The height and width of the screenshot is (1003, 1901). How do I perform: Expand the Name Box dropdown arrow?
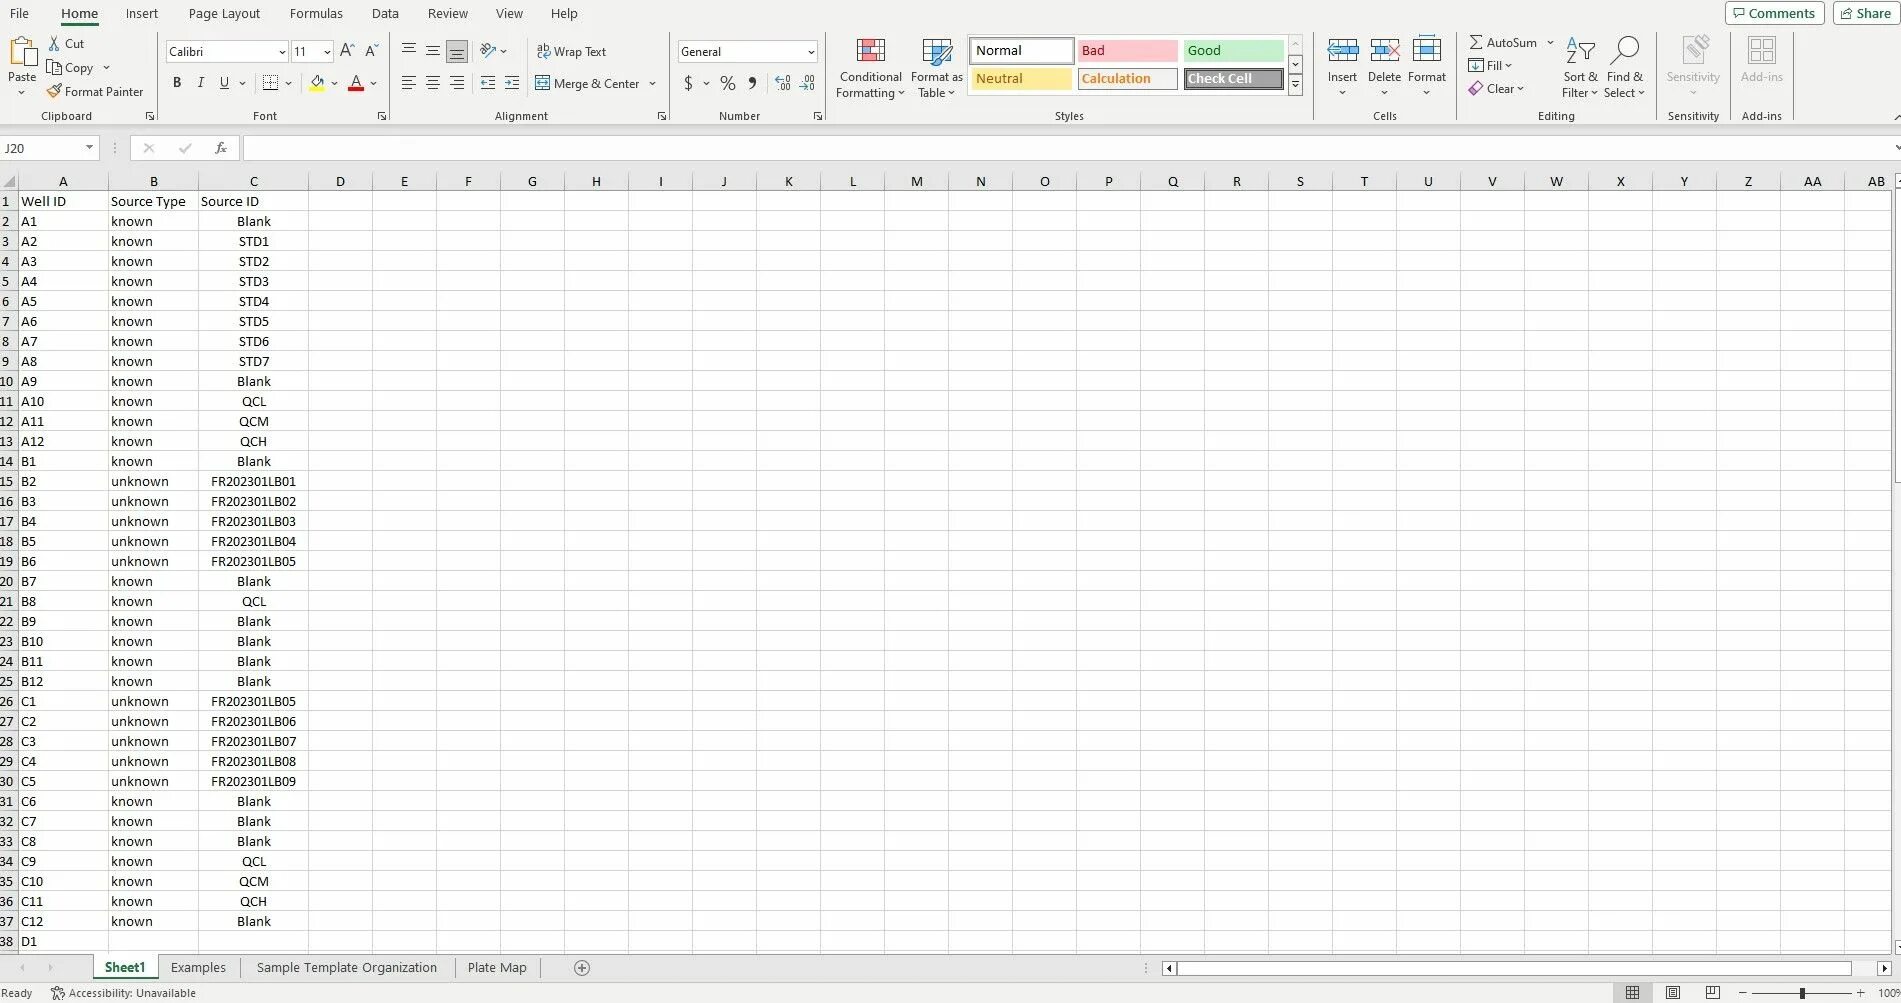(x=89, y=148)
